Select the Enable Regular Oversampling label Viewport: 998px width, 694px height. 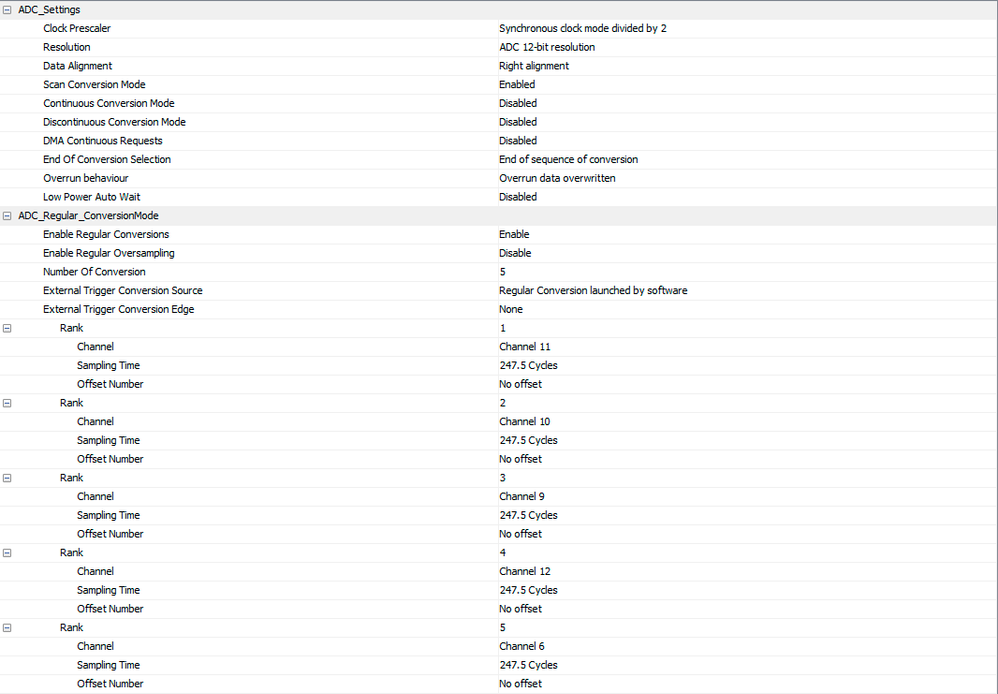(108, 253)
